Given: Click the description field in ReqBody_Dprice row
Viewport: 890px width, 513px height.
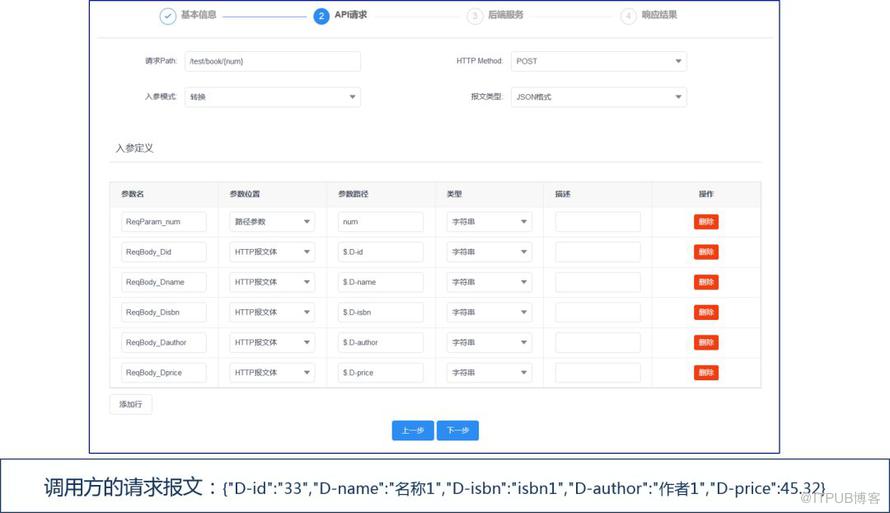Looking at the screenshot, I should click(598, 372).
